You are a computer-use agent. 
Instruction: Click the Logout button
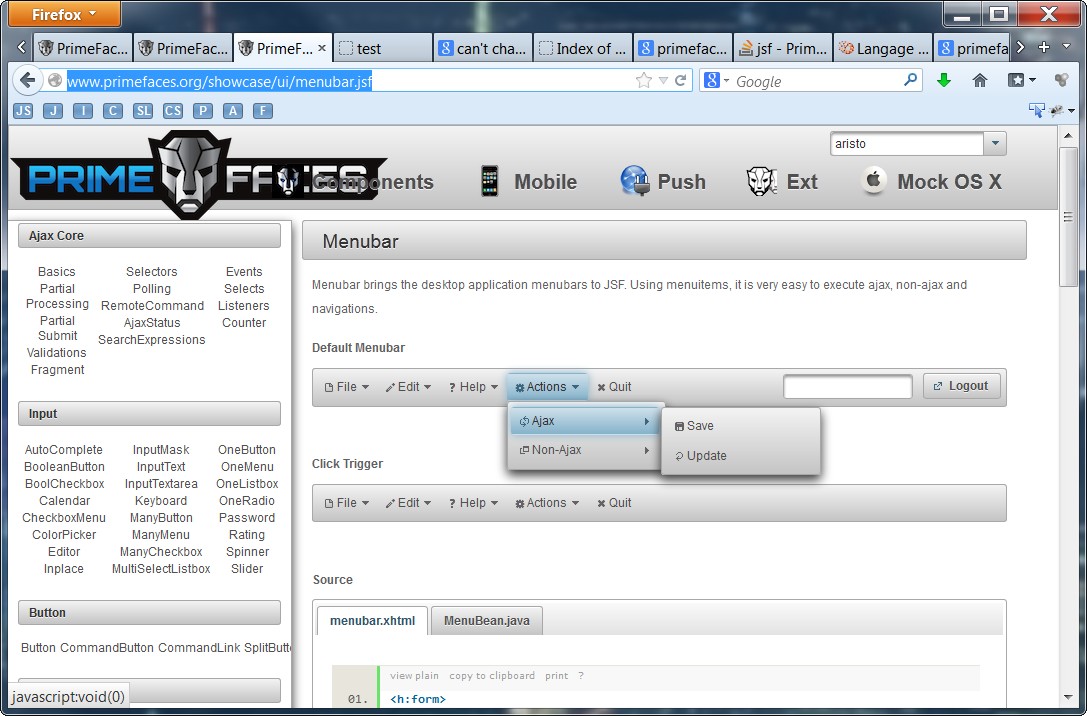point(961,386)
